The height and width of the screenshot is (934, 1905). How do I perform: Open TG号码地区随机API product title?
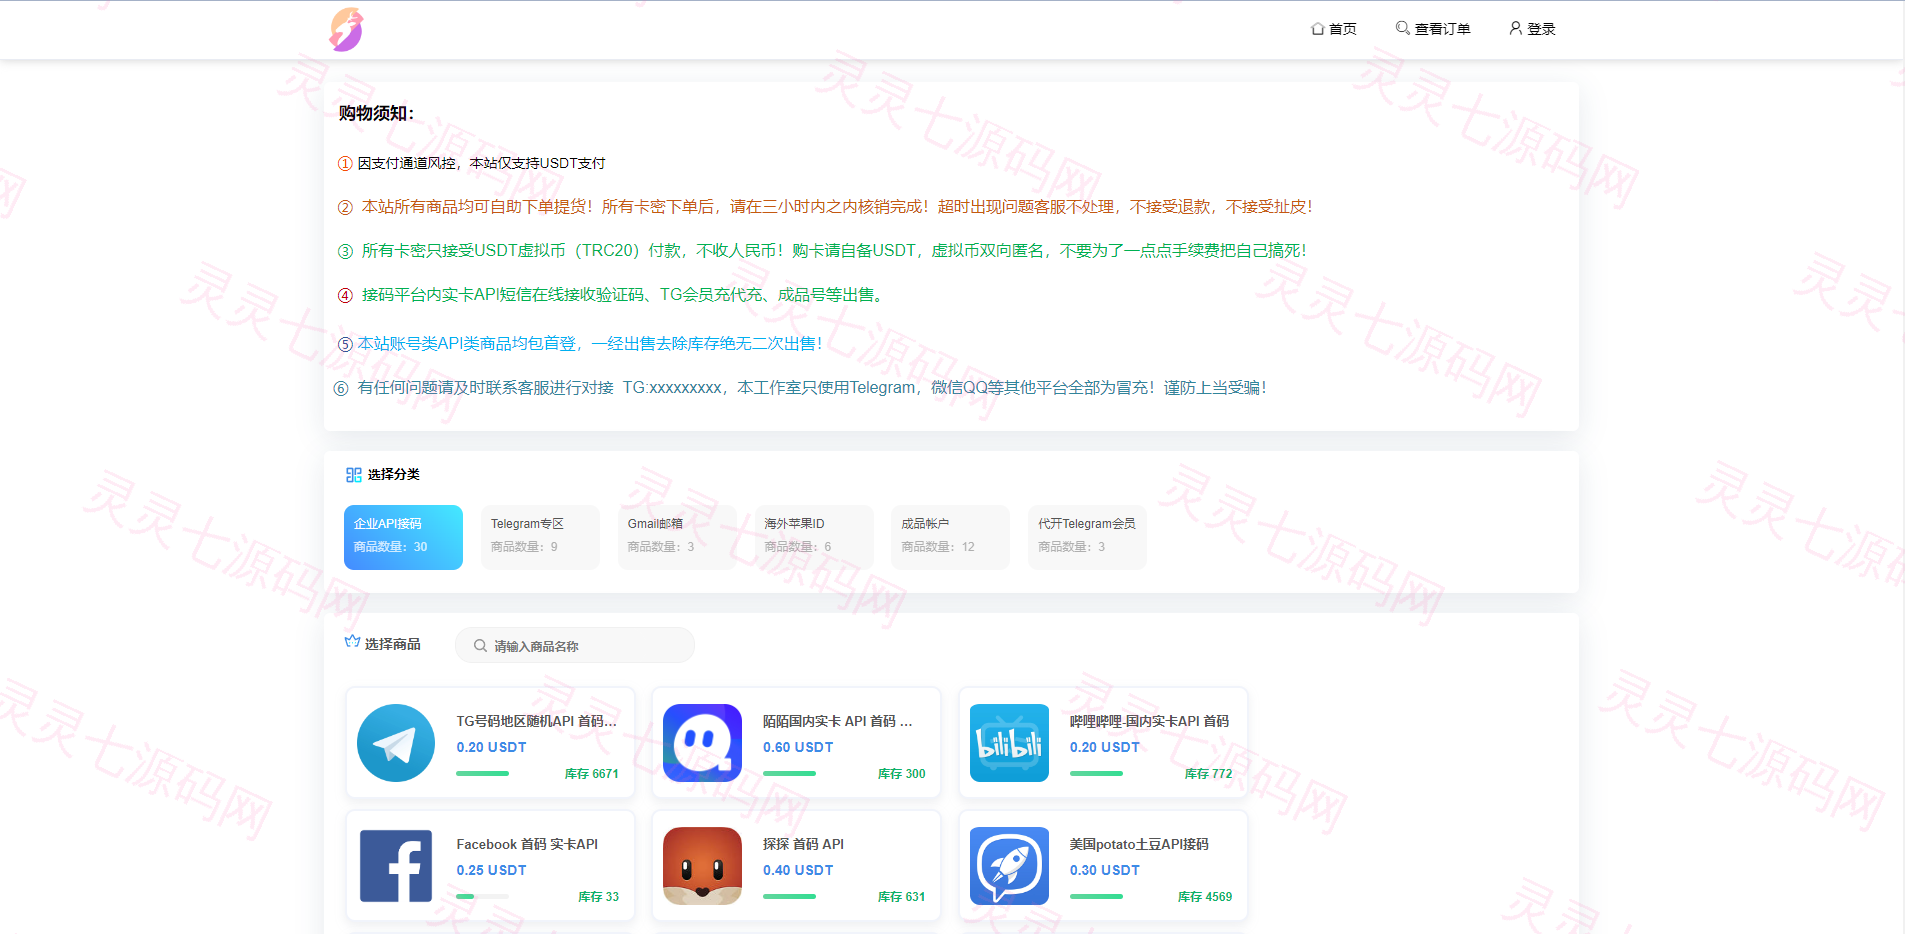537,721
